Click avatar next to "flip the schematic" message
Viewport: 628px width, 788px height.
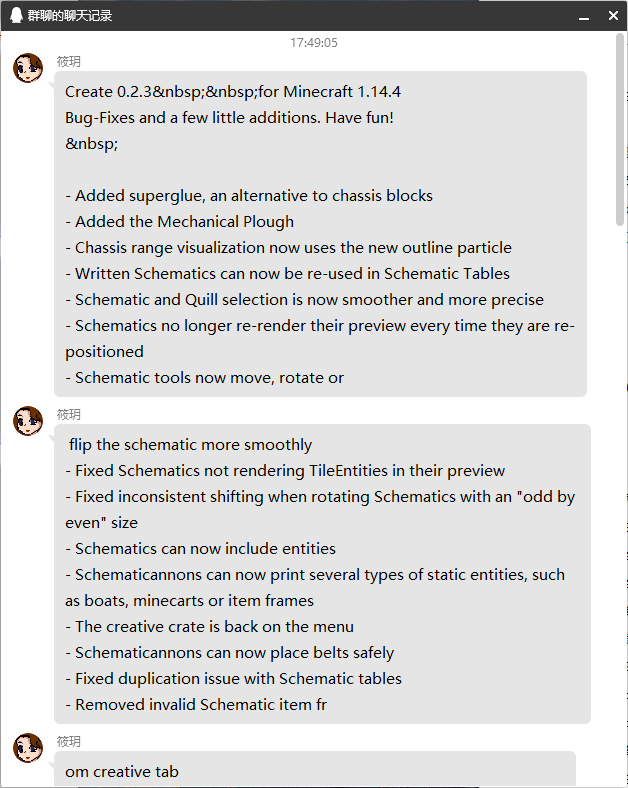[x=28, y=421]
